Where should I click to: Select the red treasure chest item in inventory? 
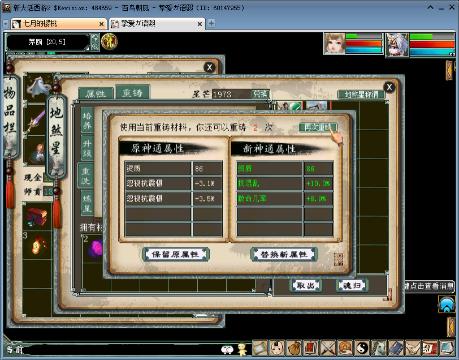click(37, 217)
